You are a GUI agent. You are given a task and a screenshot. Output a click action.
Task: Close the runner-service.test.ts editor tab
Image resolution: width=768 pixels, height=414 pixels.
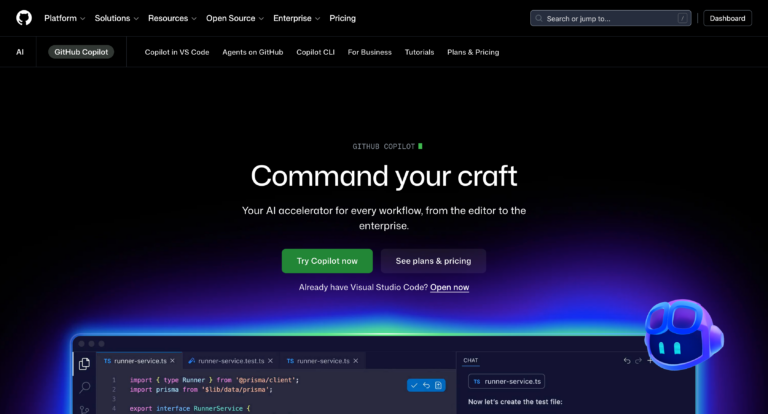click(x=270, y=361)
